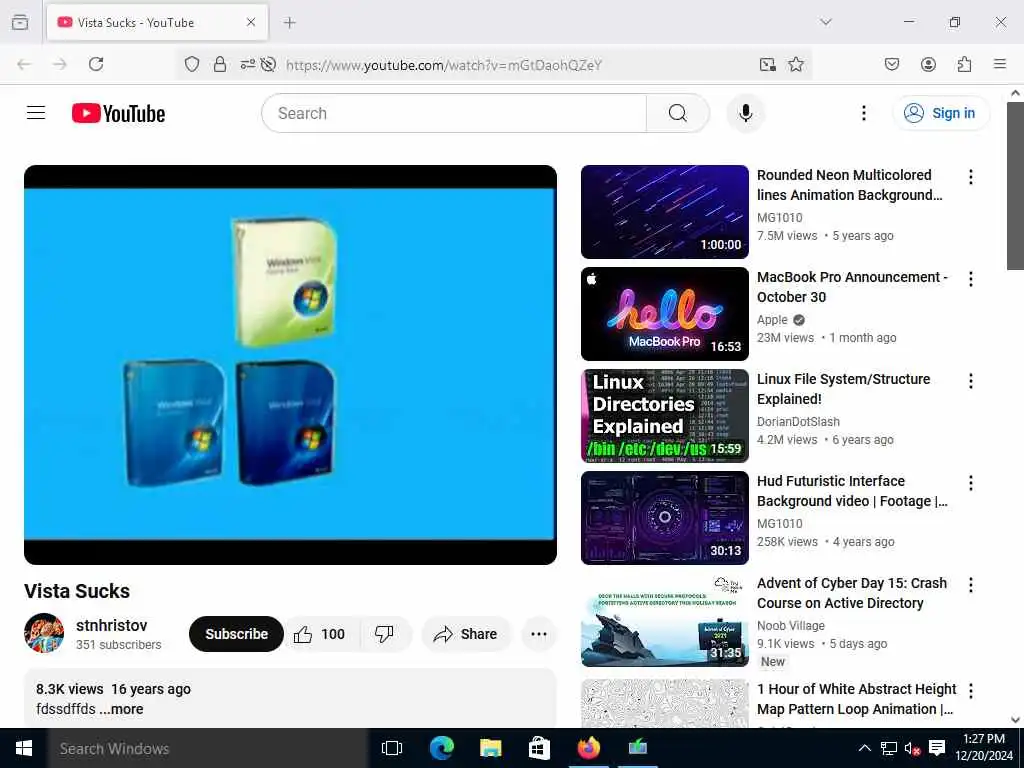Show hidden system tray icons
1024x768 pixels.
[x=864, y=748]
